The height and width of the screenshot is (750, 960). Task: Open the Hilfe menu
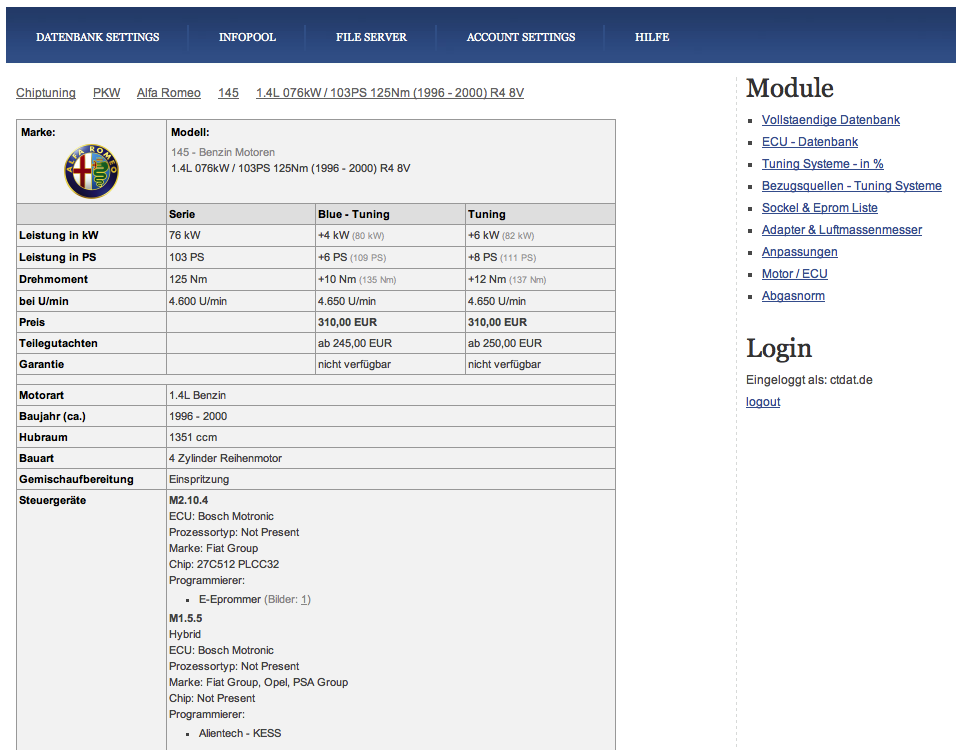[x=652, y=37]
